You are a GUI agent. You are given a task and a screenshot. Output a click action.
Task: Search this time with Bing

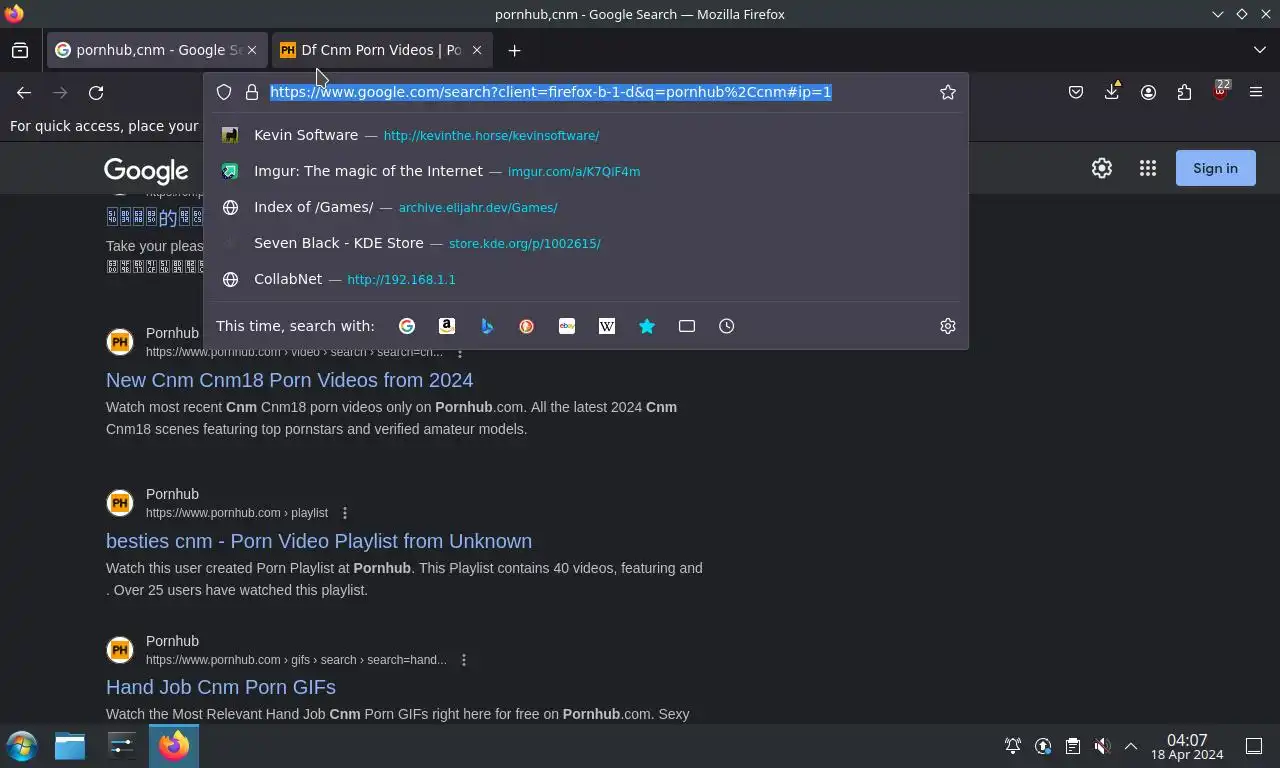[487, 326]
